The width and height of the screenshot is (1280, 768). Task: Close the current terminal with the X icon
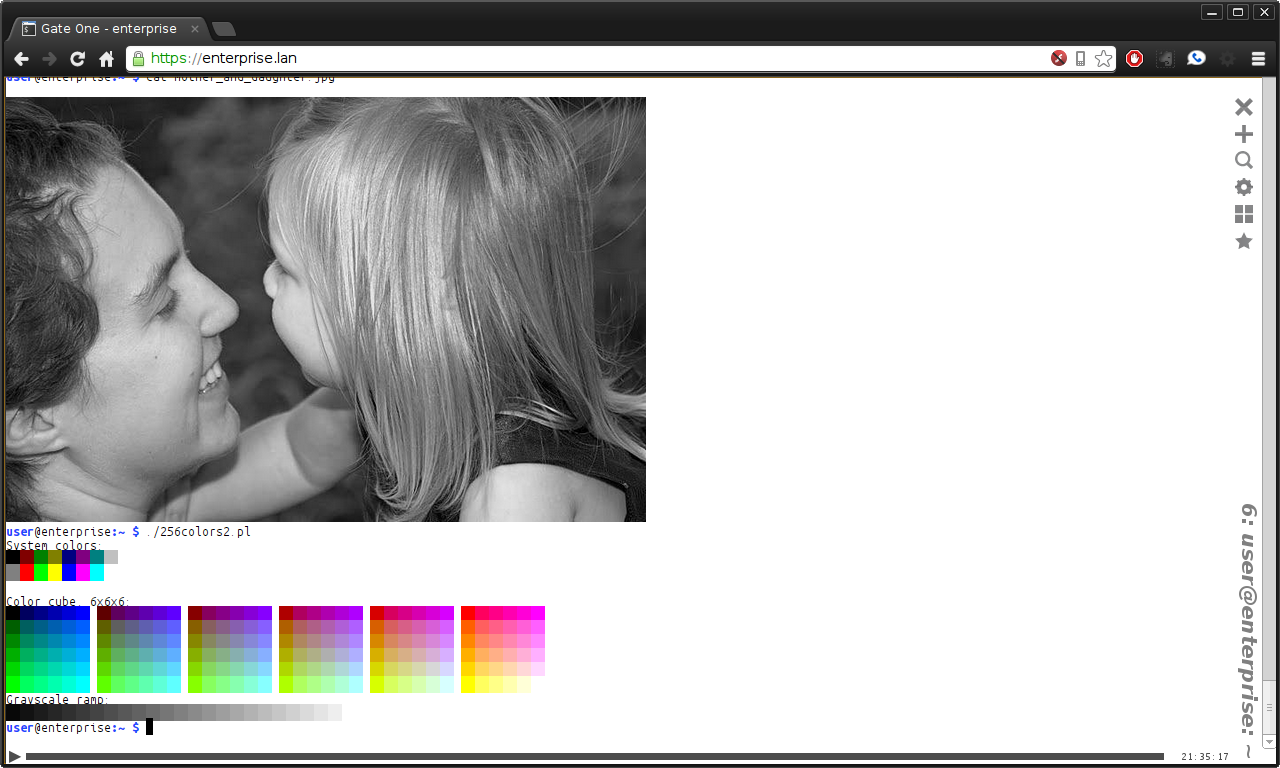pos(1243,107)
